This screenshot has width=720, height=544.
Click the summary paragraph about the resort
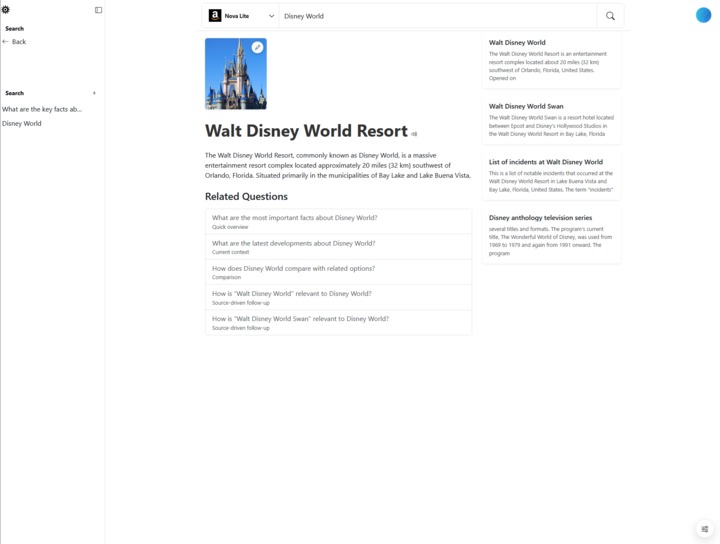point(338,165)
